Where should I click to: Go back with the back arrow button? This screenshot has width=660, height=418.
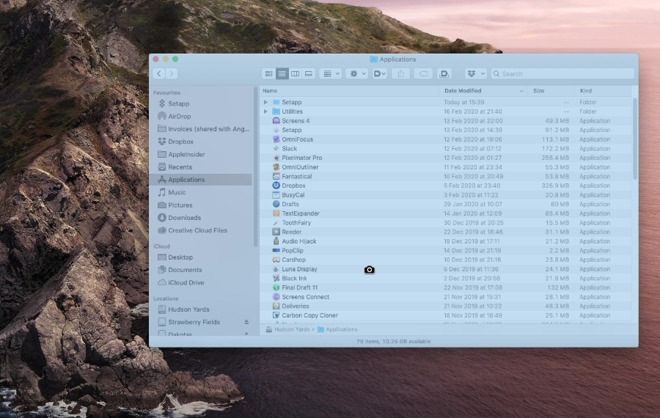coord(159,74)
